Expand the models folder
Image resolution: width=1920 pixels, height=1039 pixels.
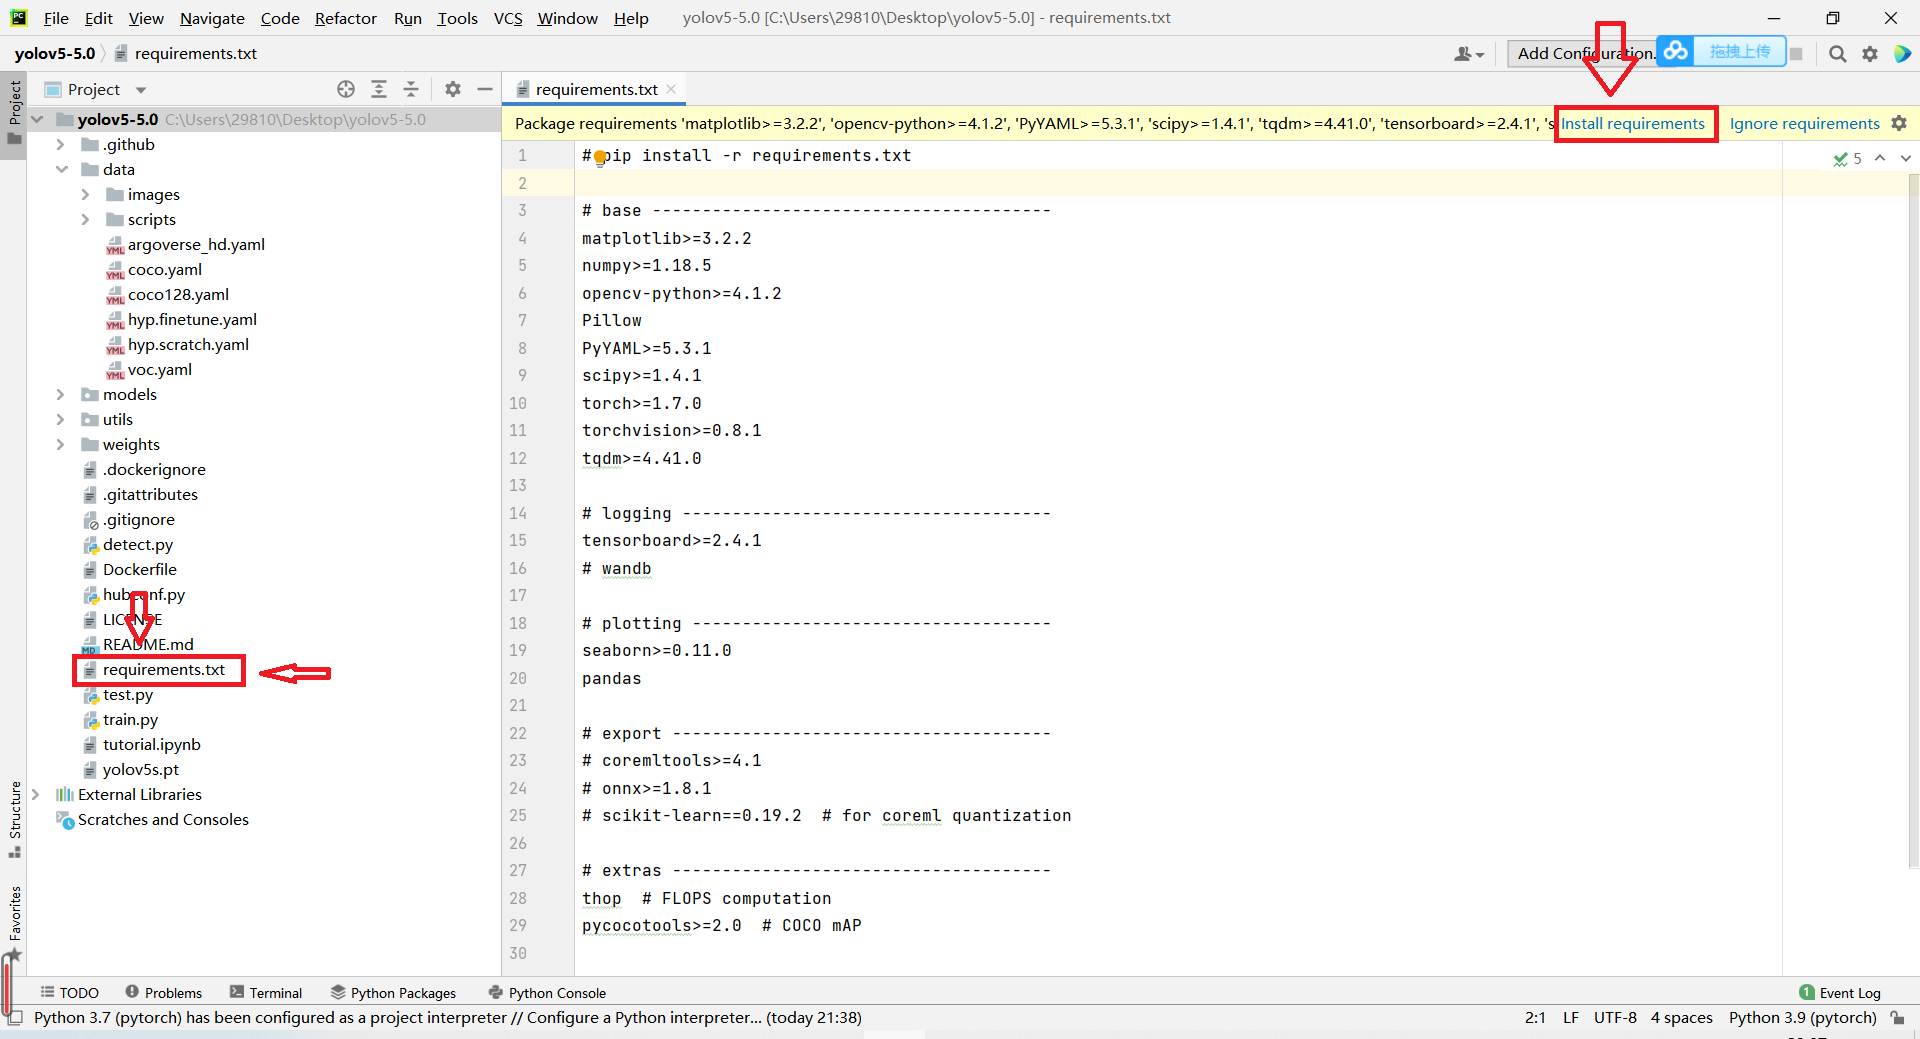click(60, 394)
